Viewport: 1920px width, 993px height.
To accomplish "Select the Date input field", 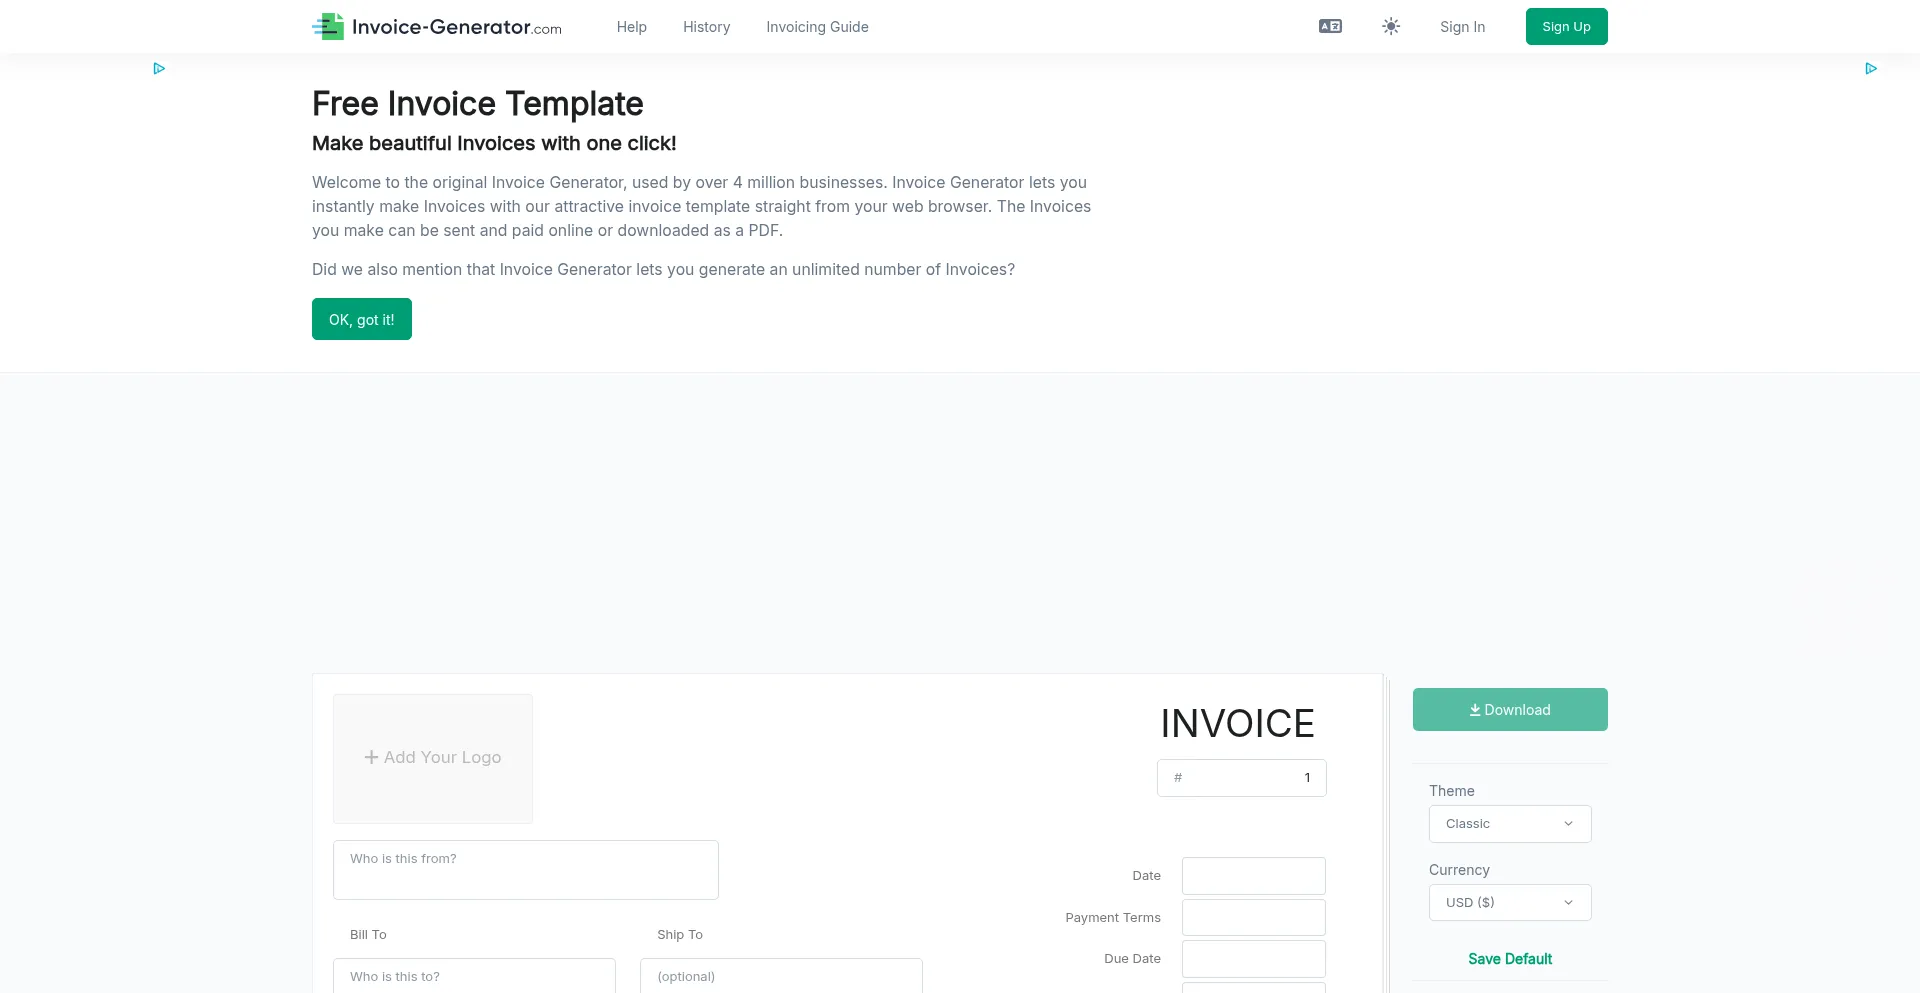I will pyautogui.click(x=1253, y=876).
